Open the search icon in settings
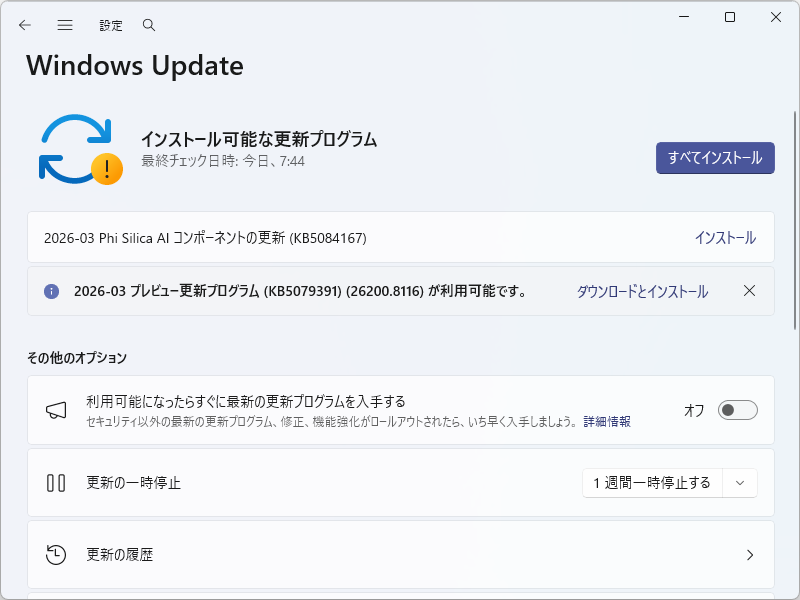Viewport: 800px width, 600px height. [x=148, y=24]
